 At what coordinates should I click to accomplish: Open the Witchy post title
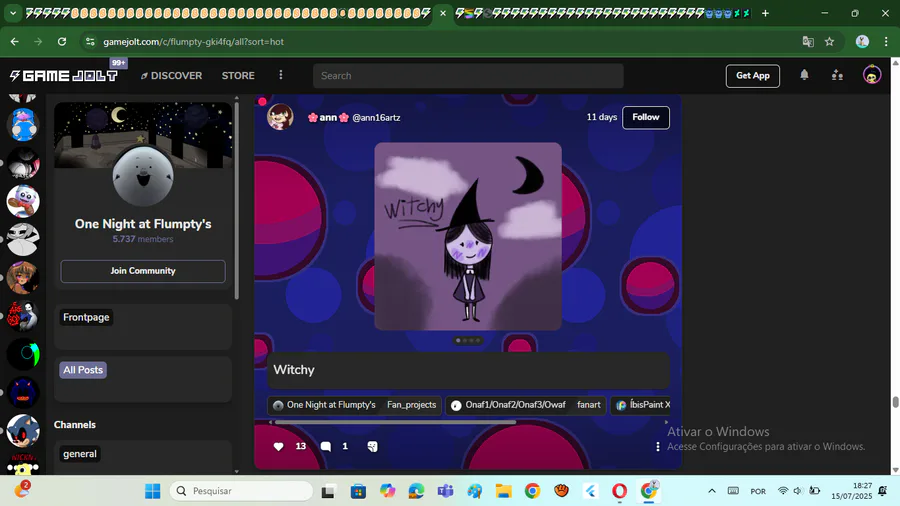(x=294, y=369)
